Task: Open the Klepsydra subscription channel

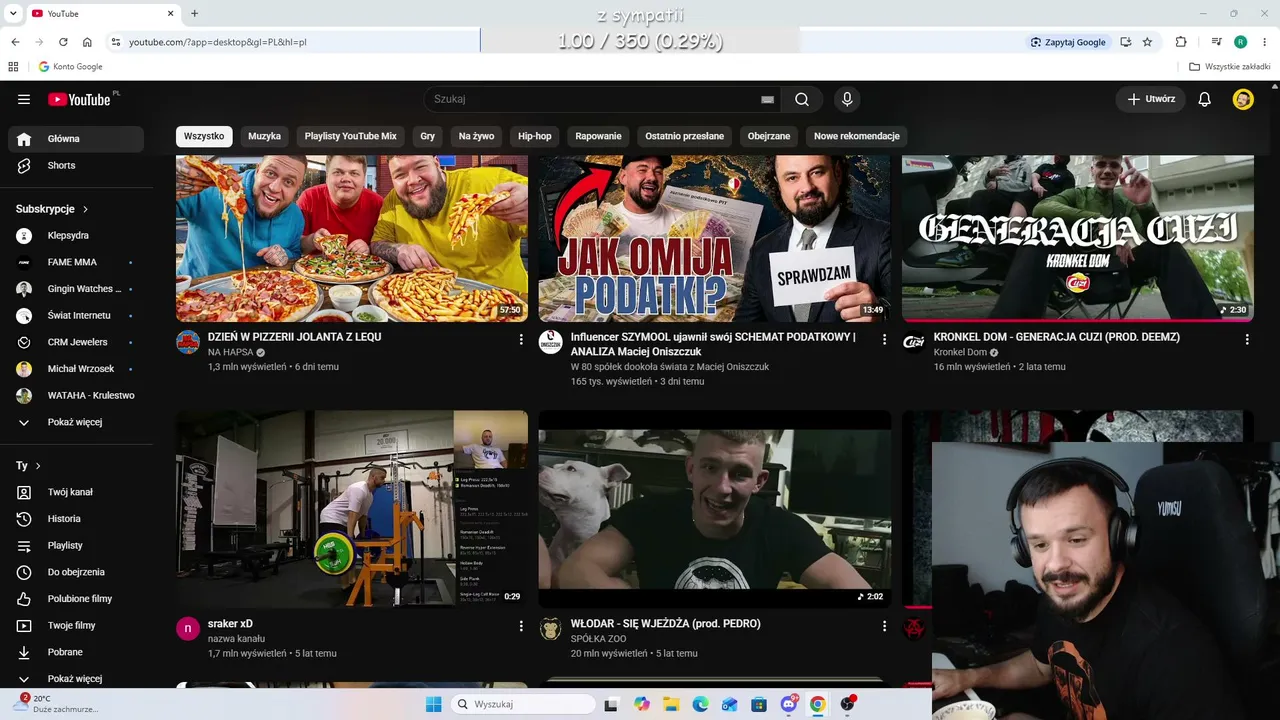Action: click(76, 236)
